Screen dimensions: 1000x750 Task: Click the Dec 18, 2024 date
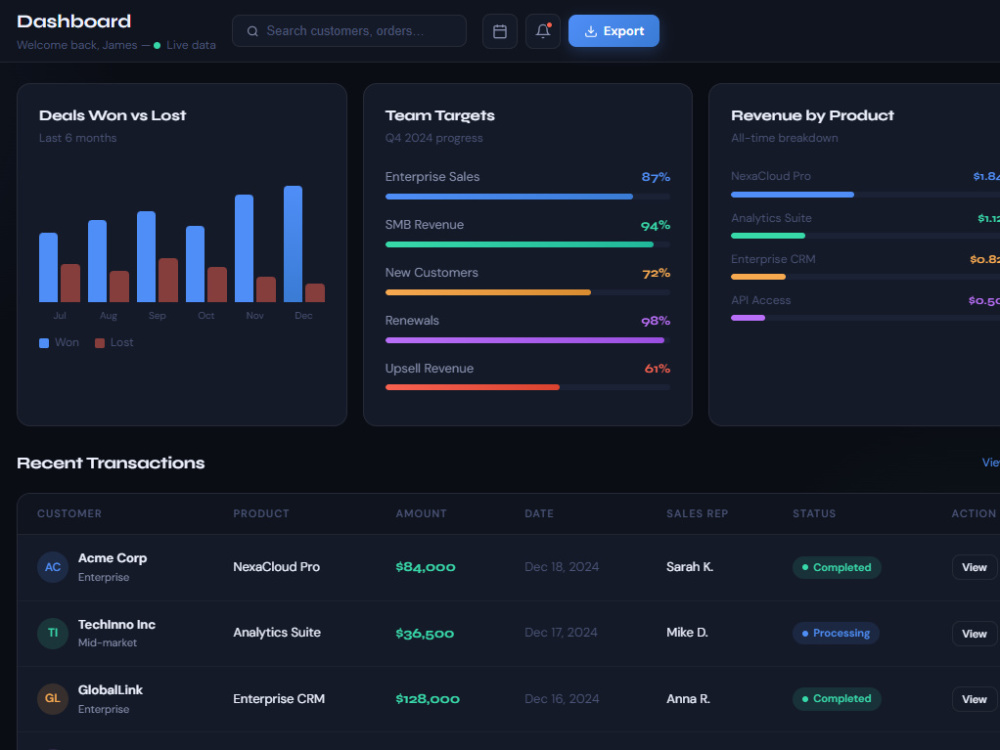pos(561,567)
